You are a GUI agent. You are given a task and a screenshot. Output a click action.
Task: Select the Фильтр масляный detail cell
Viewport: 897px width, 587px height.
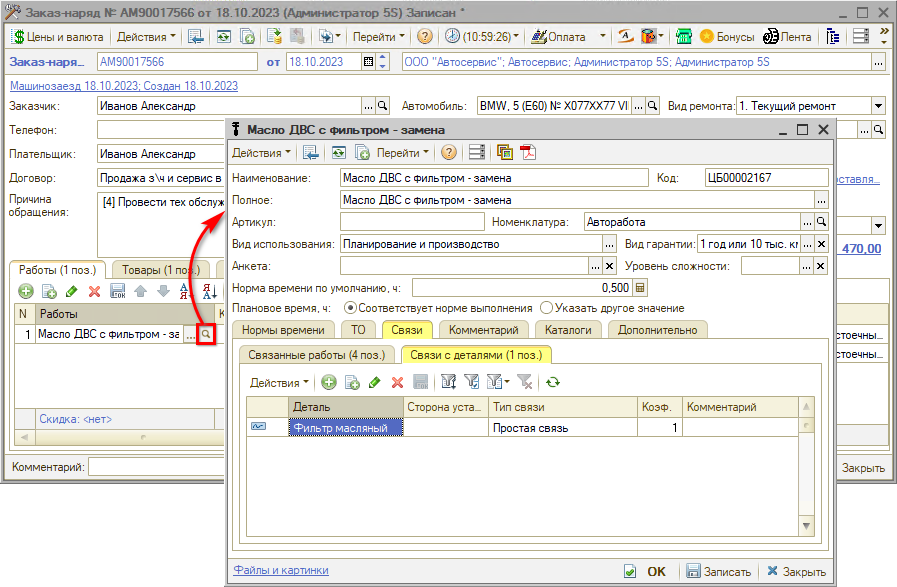click(346, 428)
